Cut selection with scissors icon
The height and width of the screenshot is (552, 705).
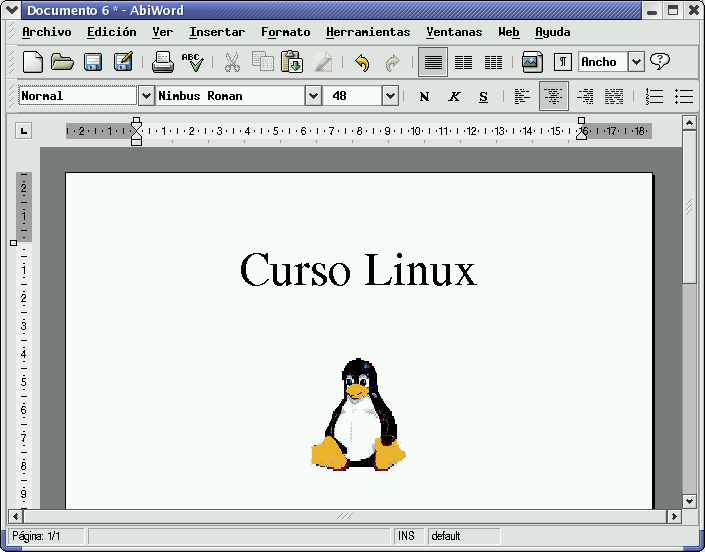(x=232, y=62)
